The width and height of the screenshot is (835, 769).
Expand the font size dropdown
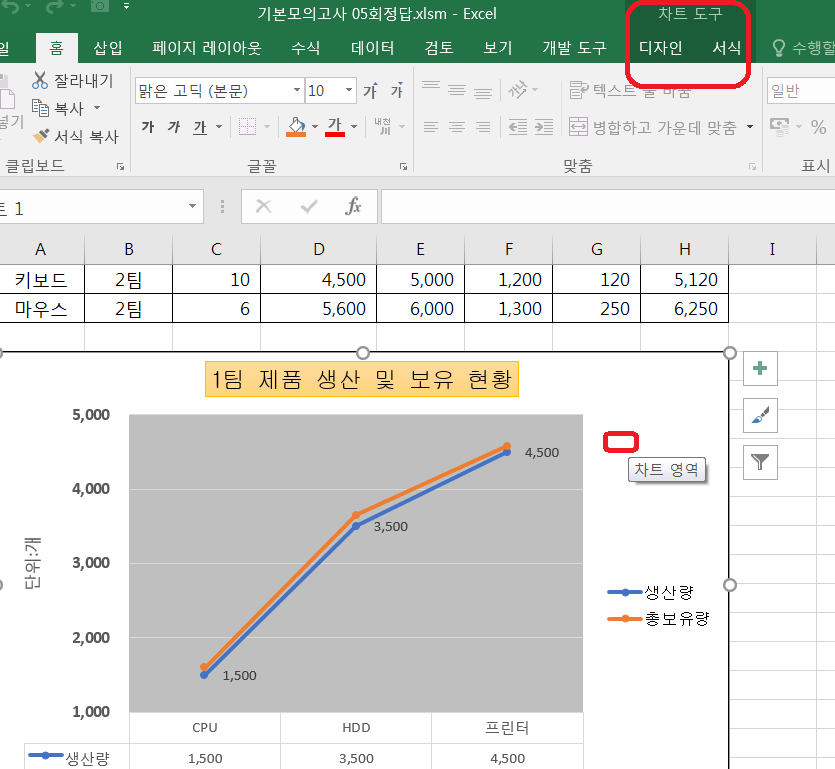(x=350, y=91)
